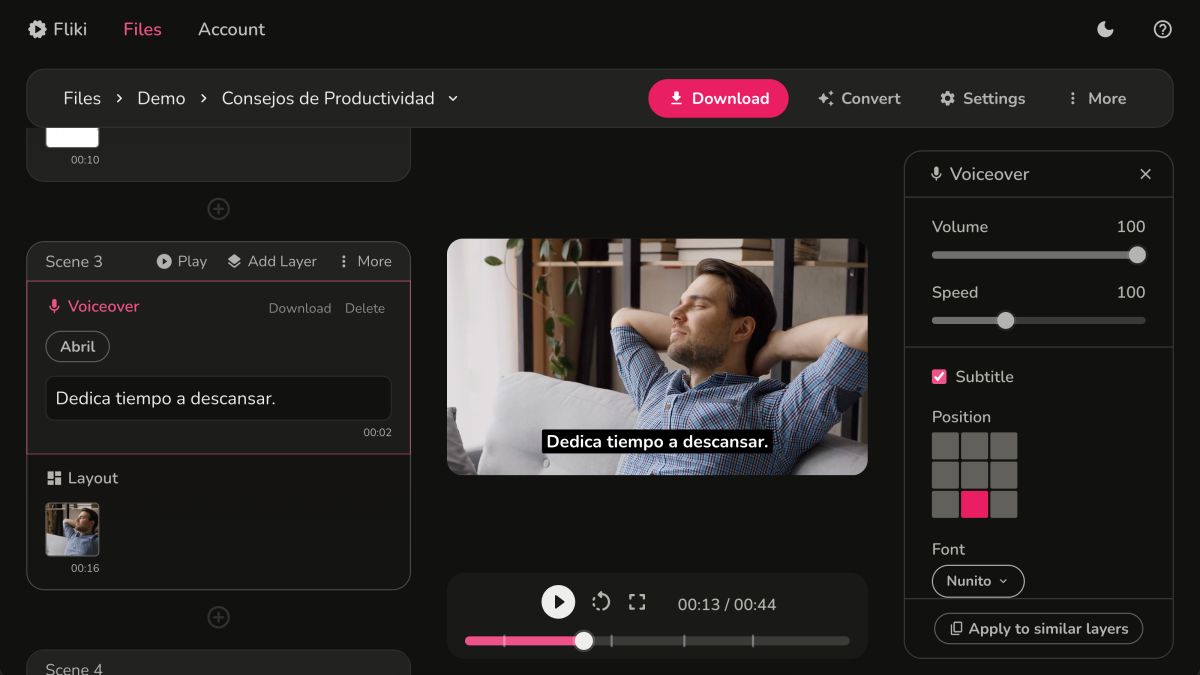Play Scene 3
The height and width of the screenshot is (675, 1200).
pyautogui.click(x=182, y=261)
